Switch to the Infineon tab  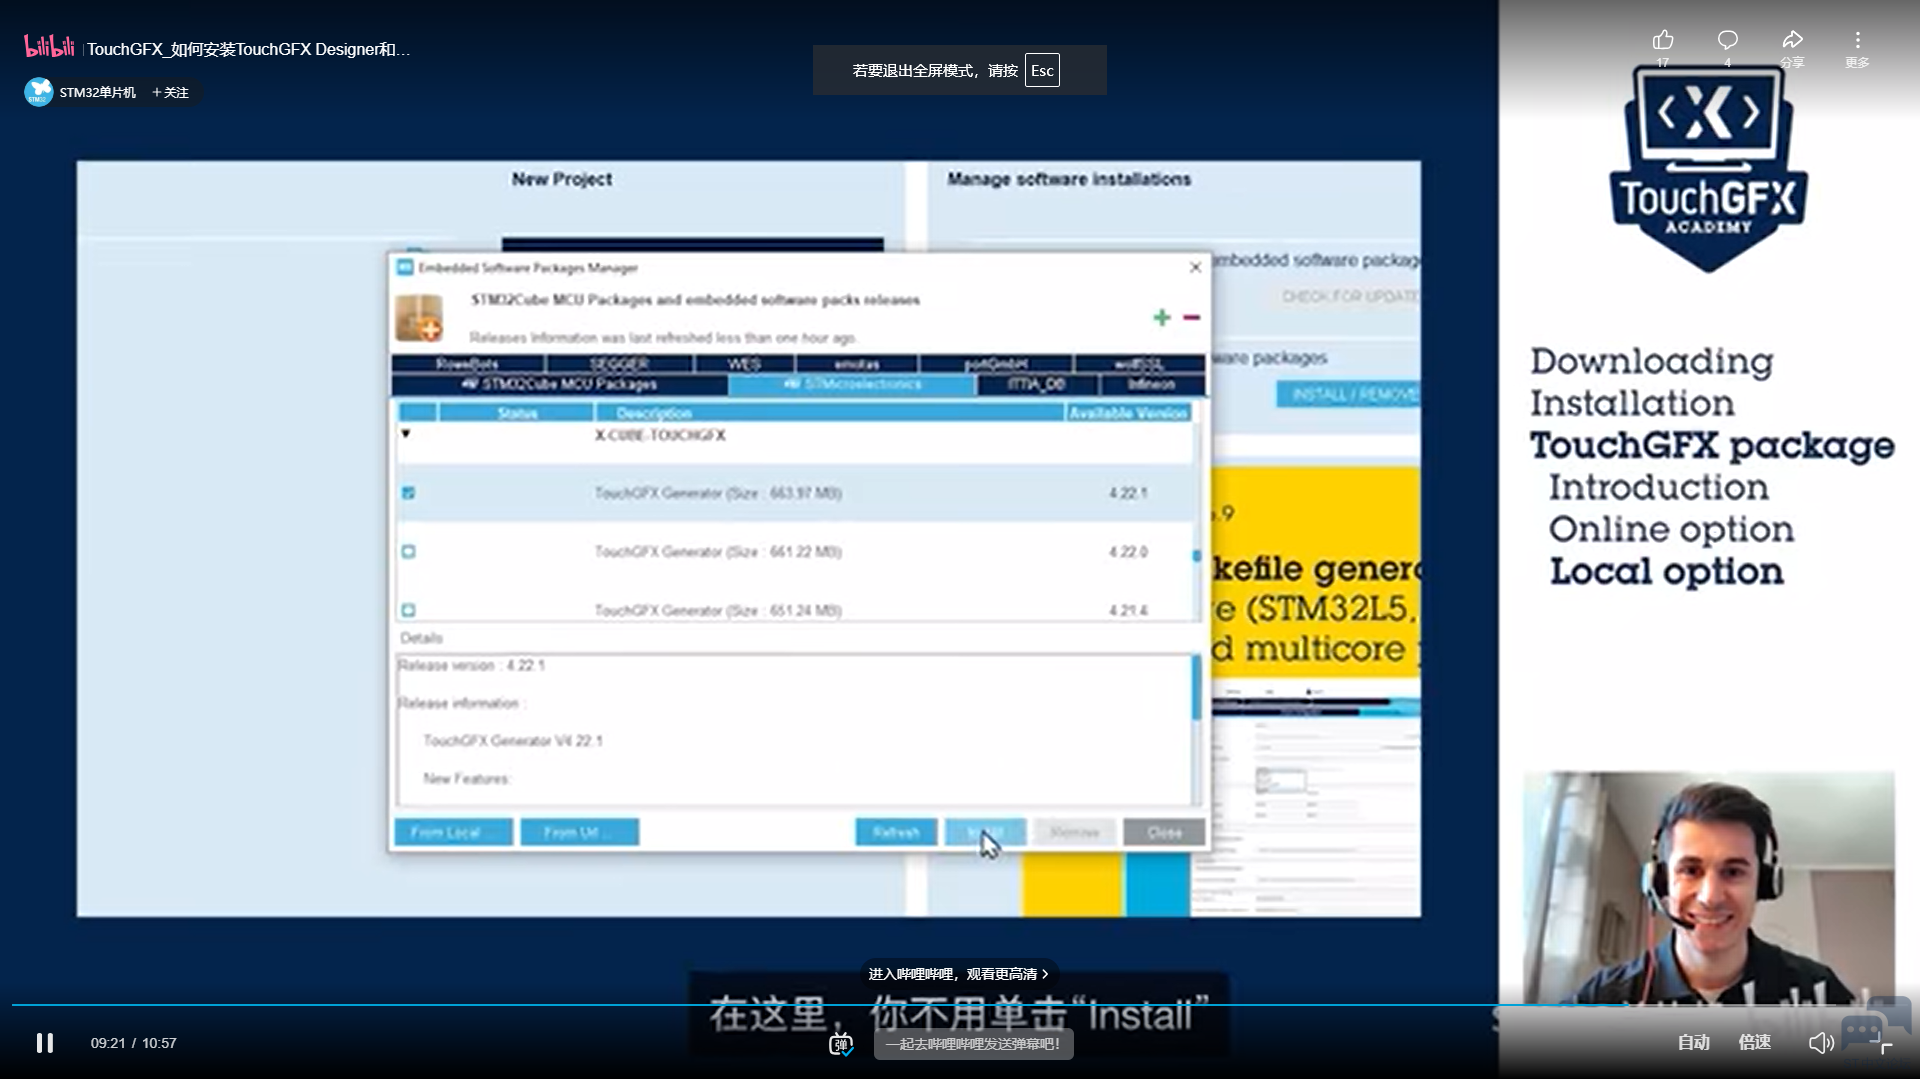(x=1152, y=384)
